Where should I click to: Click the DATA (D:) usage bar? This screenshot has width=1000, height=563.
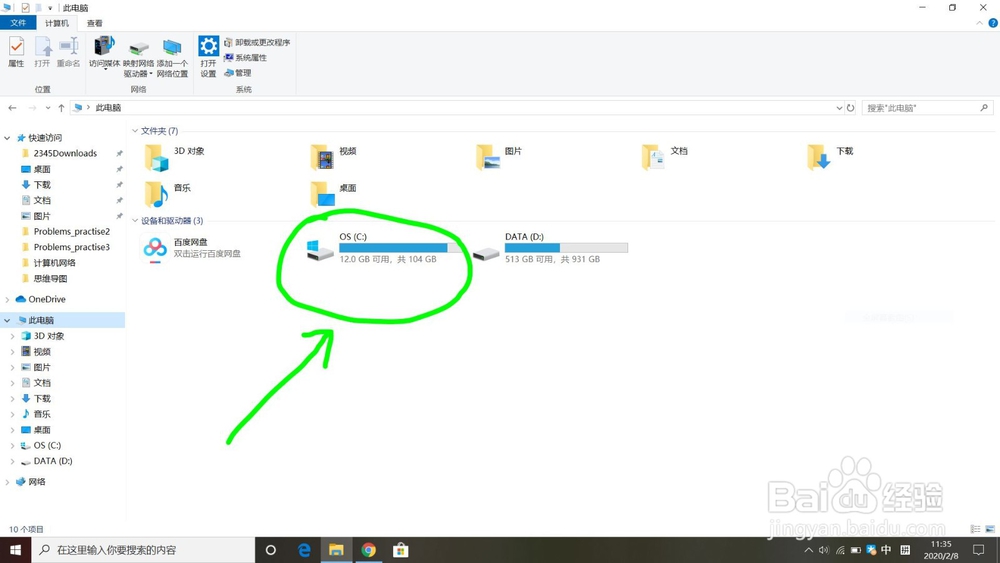566,247
